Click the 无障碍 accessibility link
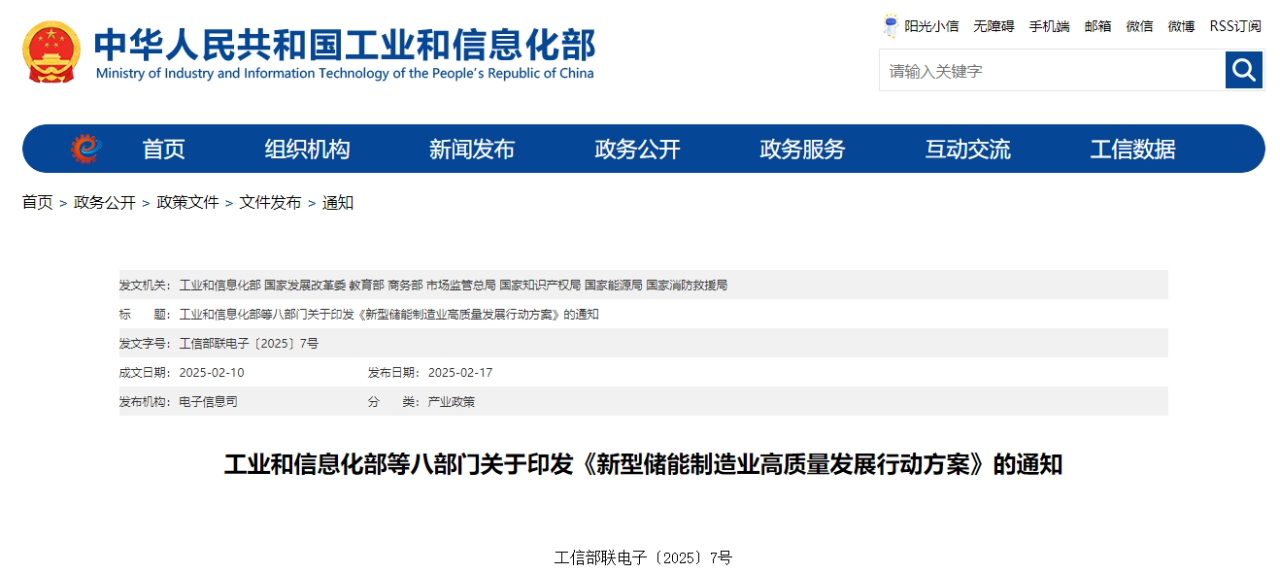The image size is (1280, 585). pyautogui.click(x=994, y=26)
